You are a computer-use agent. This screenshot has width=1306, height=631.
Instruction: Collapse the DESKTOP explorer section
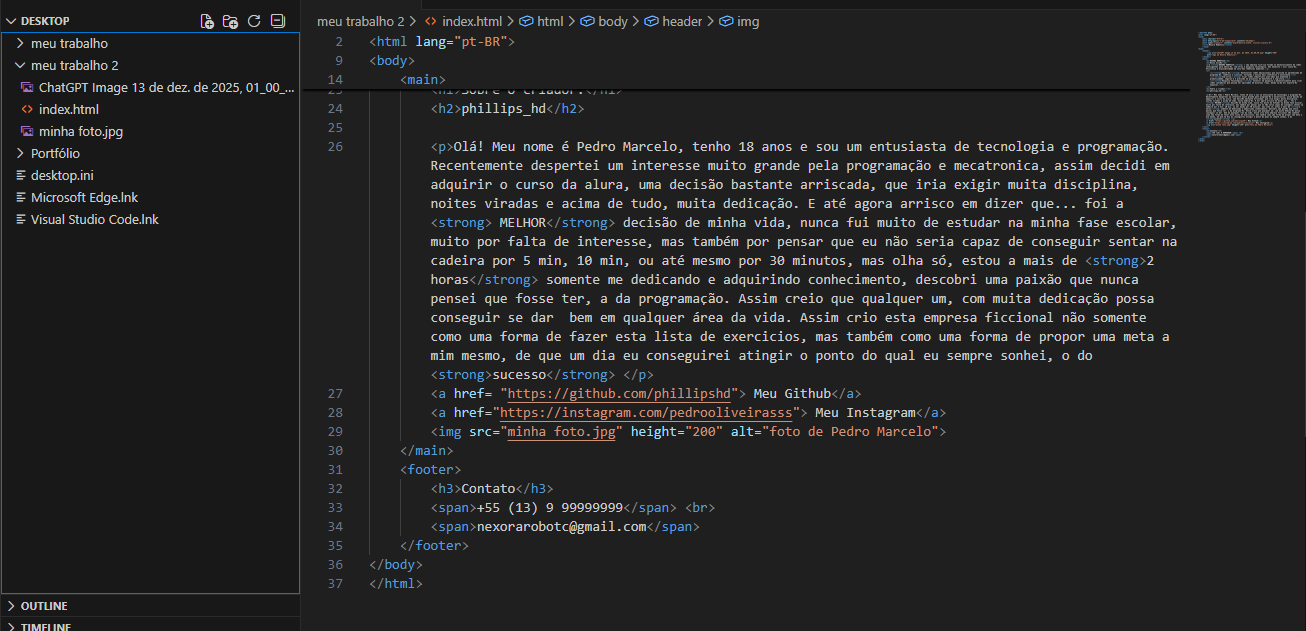44,21
